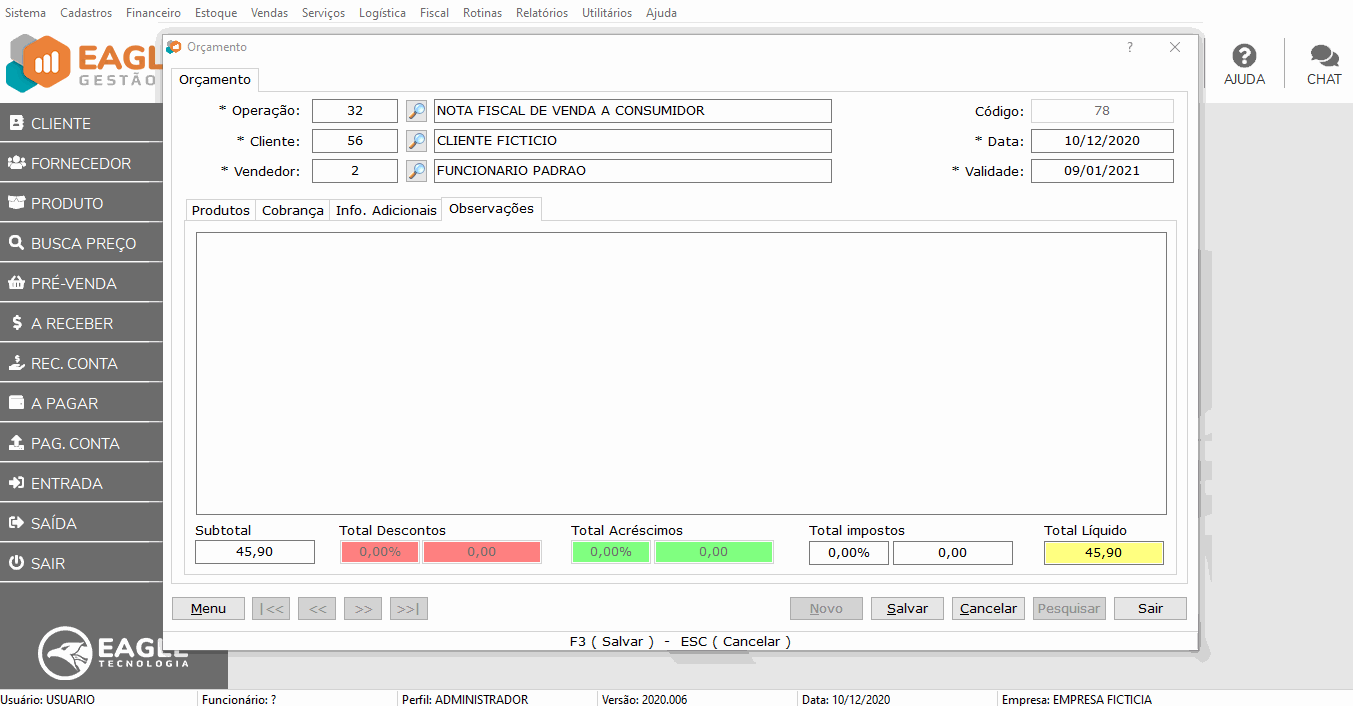Click the A RECEBER sidebar item
Viewport: 1353px width, 706px height.
(x=81, y=323)
